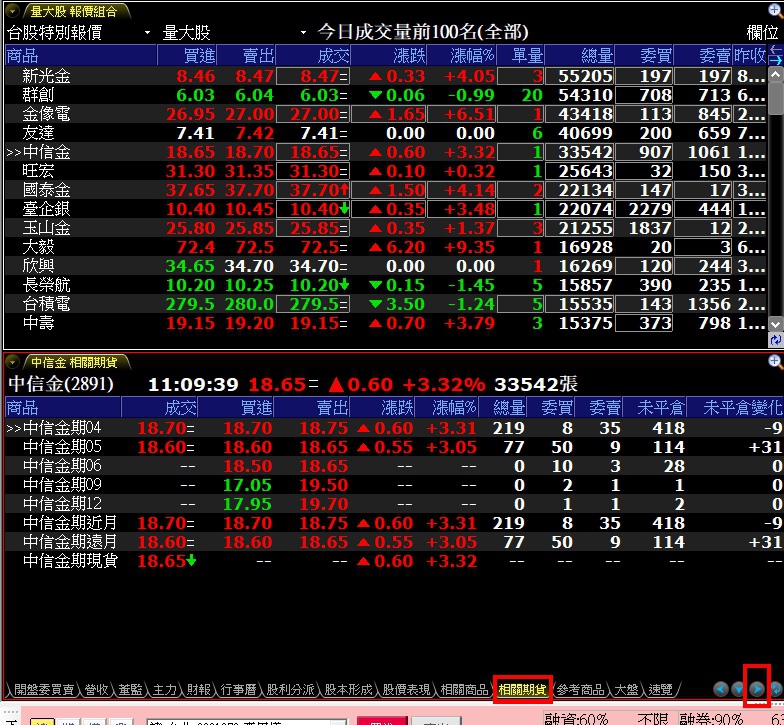The image size is (784, 725).
Task: Select the 臺企銀 stock row
Action: [x=386, y=209]
